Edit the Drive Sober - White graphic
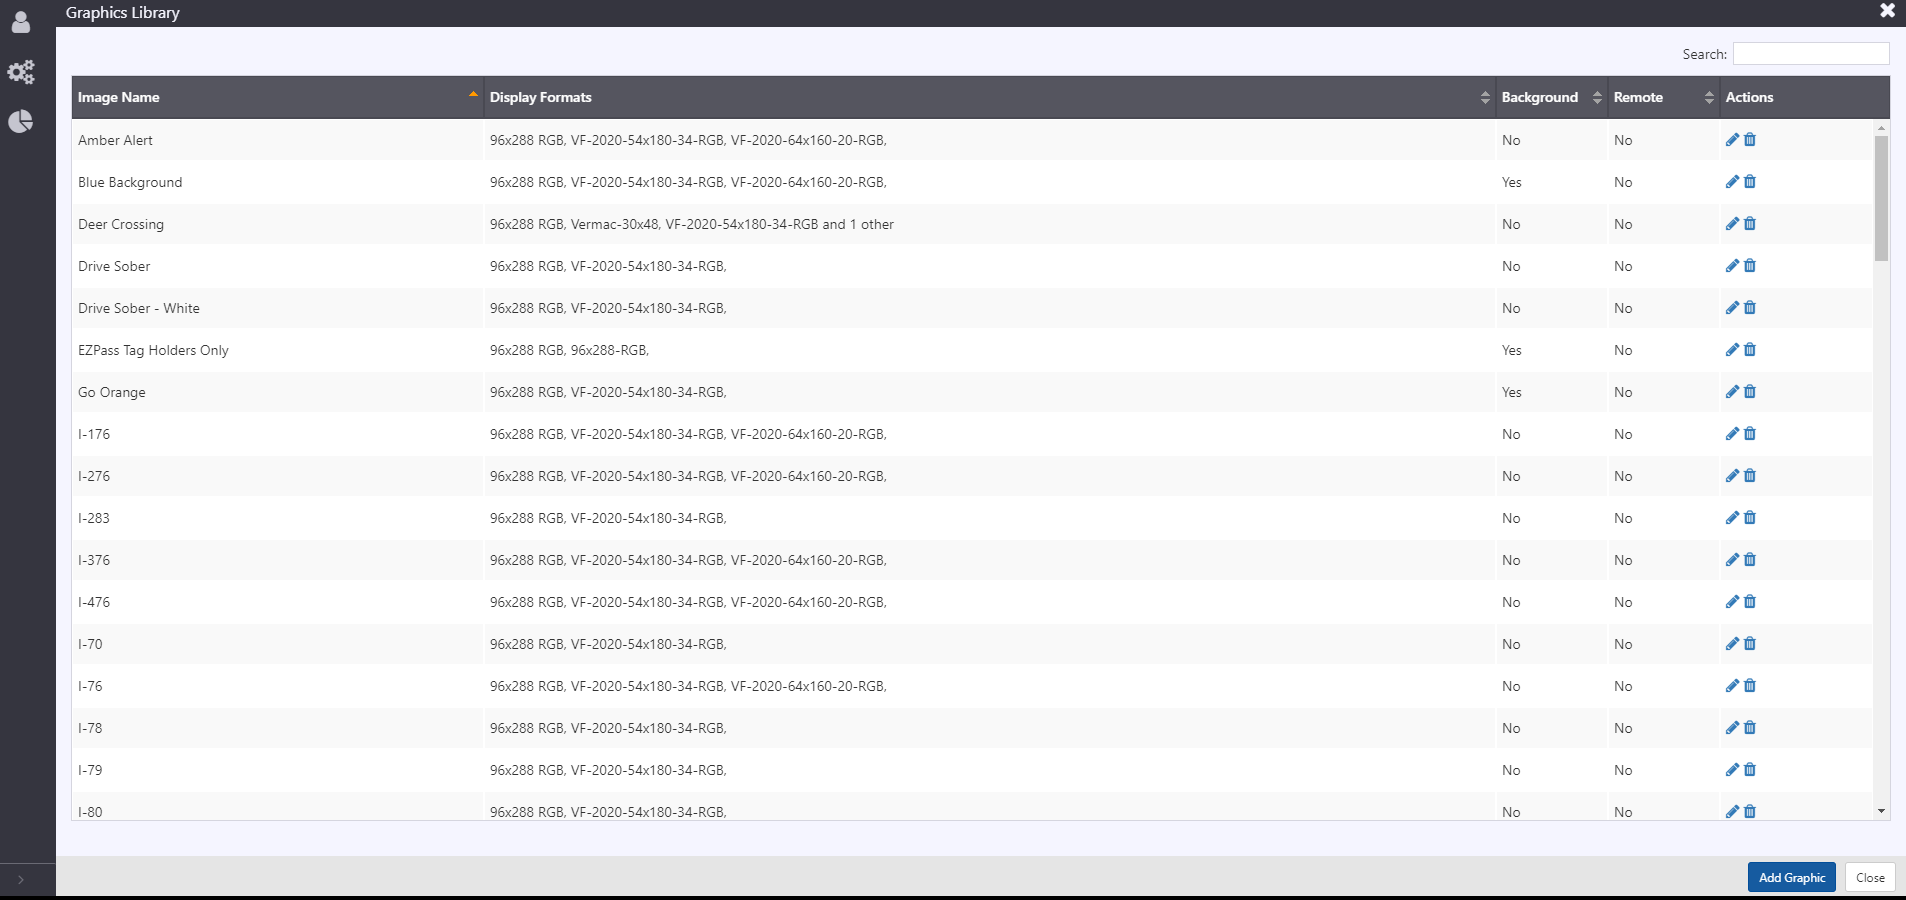1906x900 pixels. pos(1732,308)
